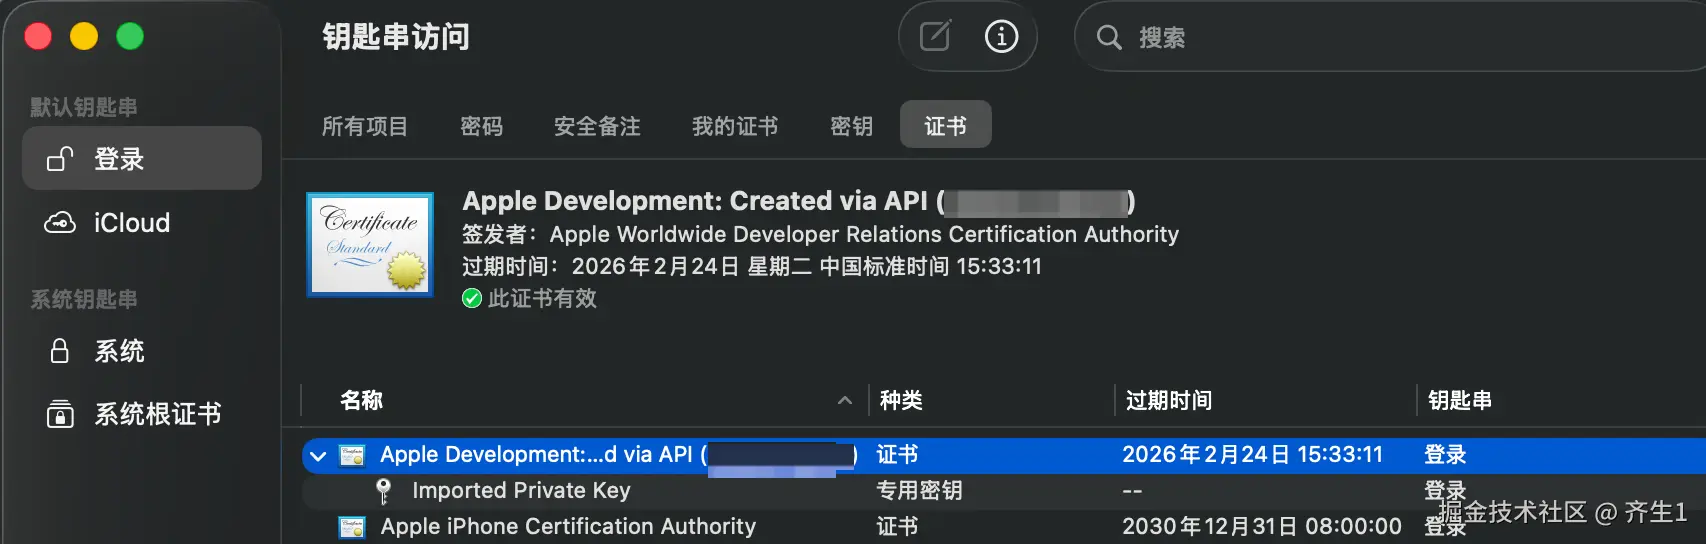Click Apple iPhone Certification Authority certificate icon
The image size is (1706, 544).
[x=352, y=527]
